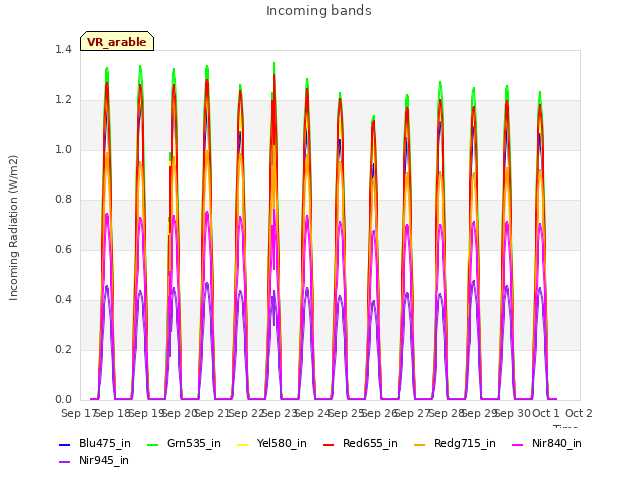640x480 pixels.
Task: Click the Sep 23 radiation peak on chart
Action: tap(274, 64)
